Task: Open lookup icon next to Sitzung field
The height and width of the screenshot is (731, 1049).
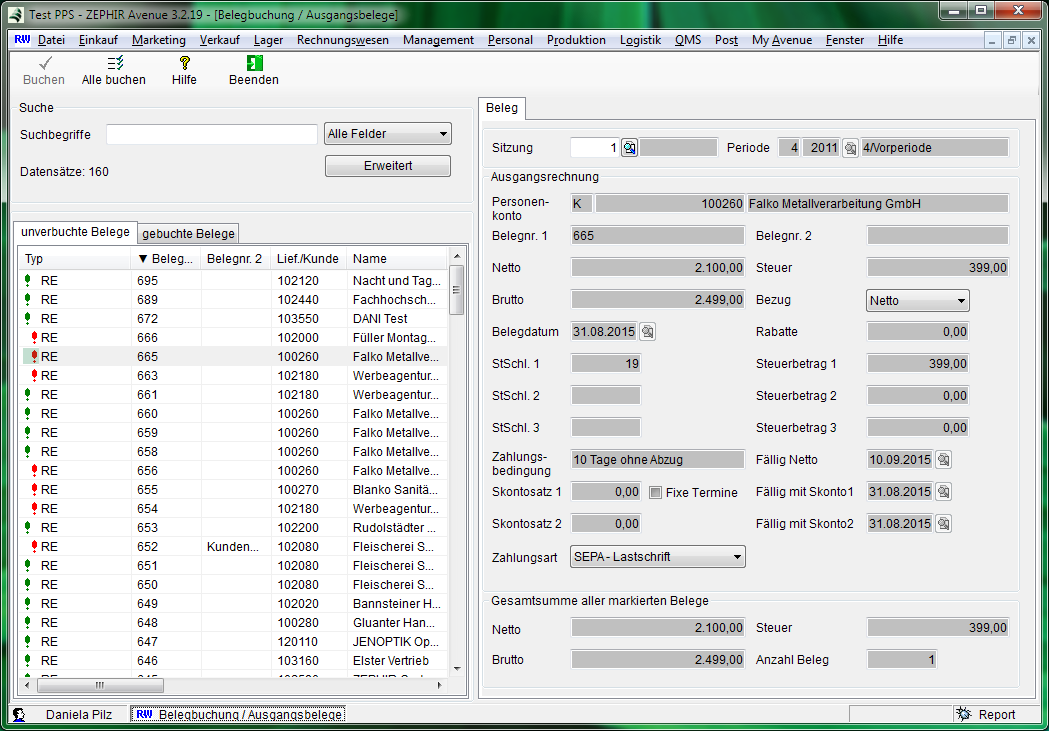Action: tap(630, 148)
